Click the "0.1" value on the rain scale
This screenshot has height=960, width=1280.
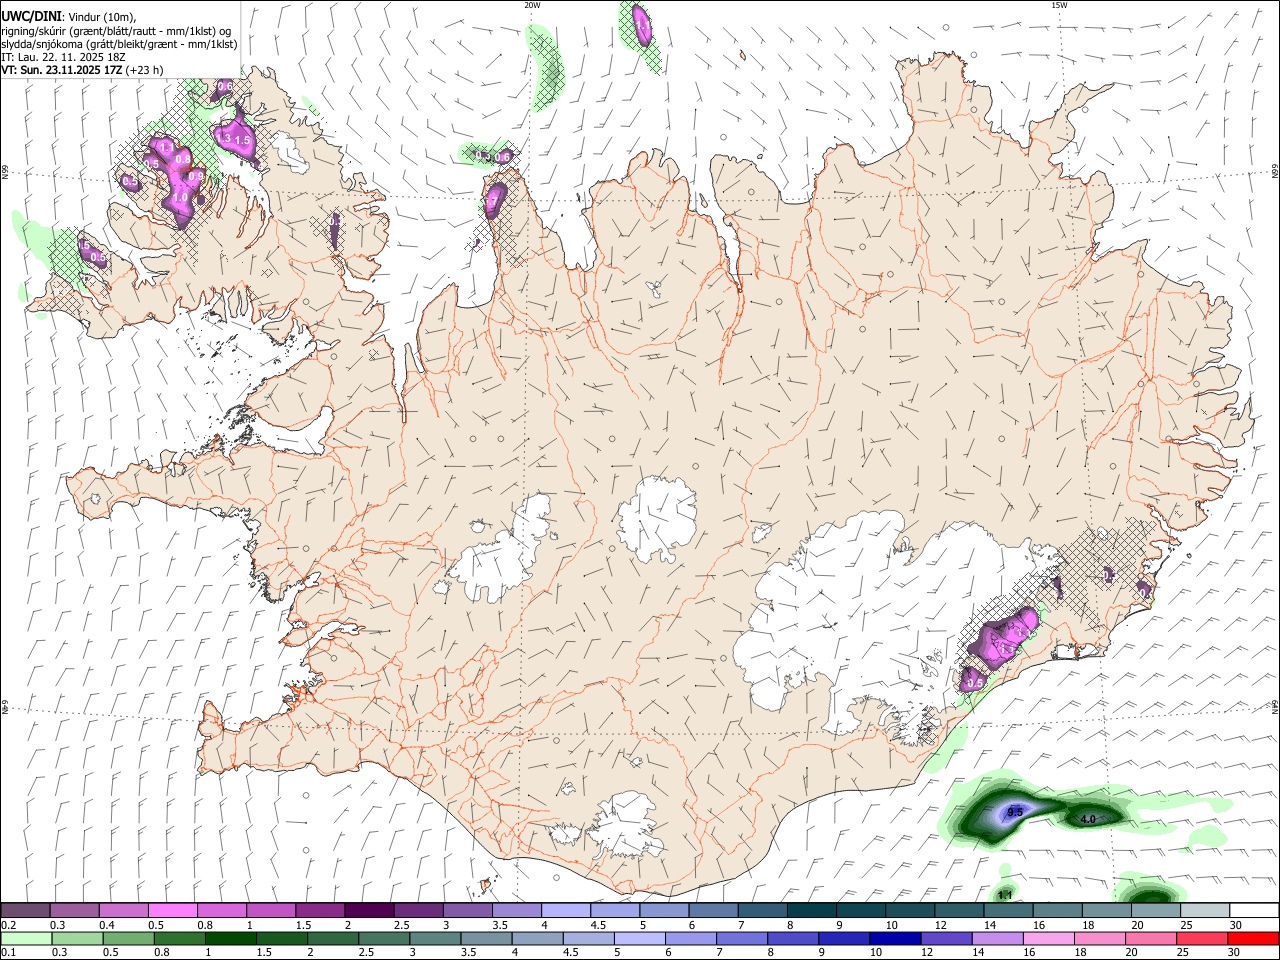click(x=9, y=952)
